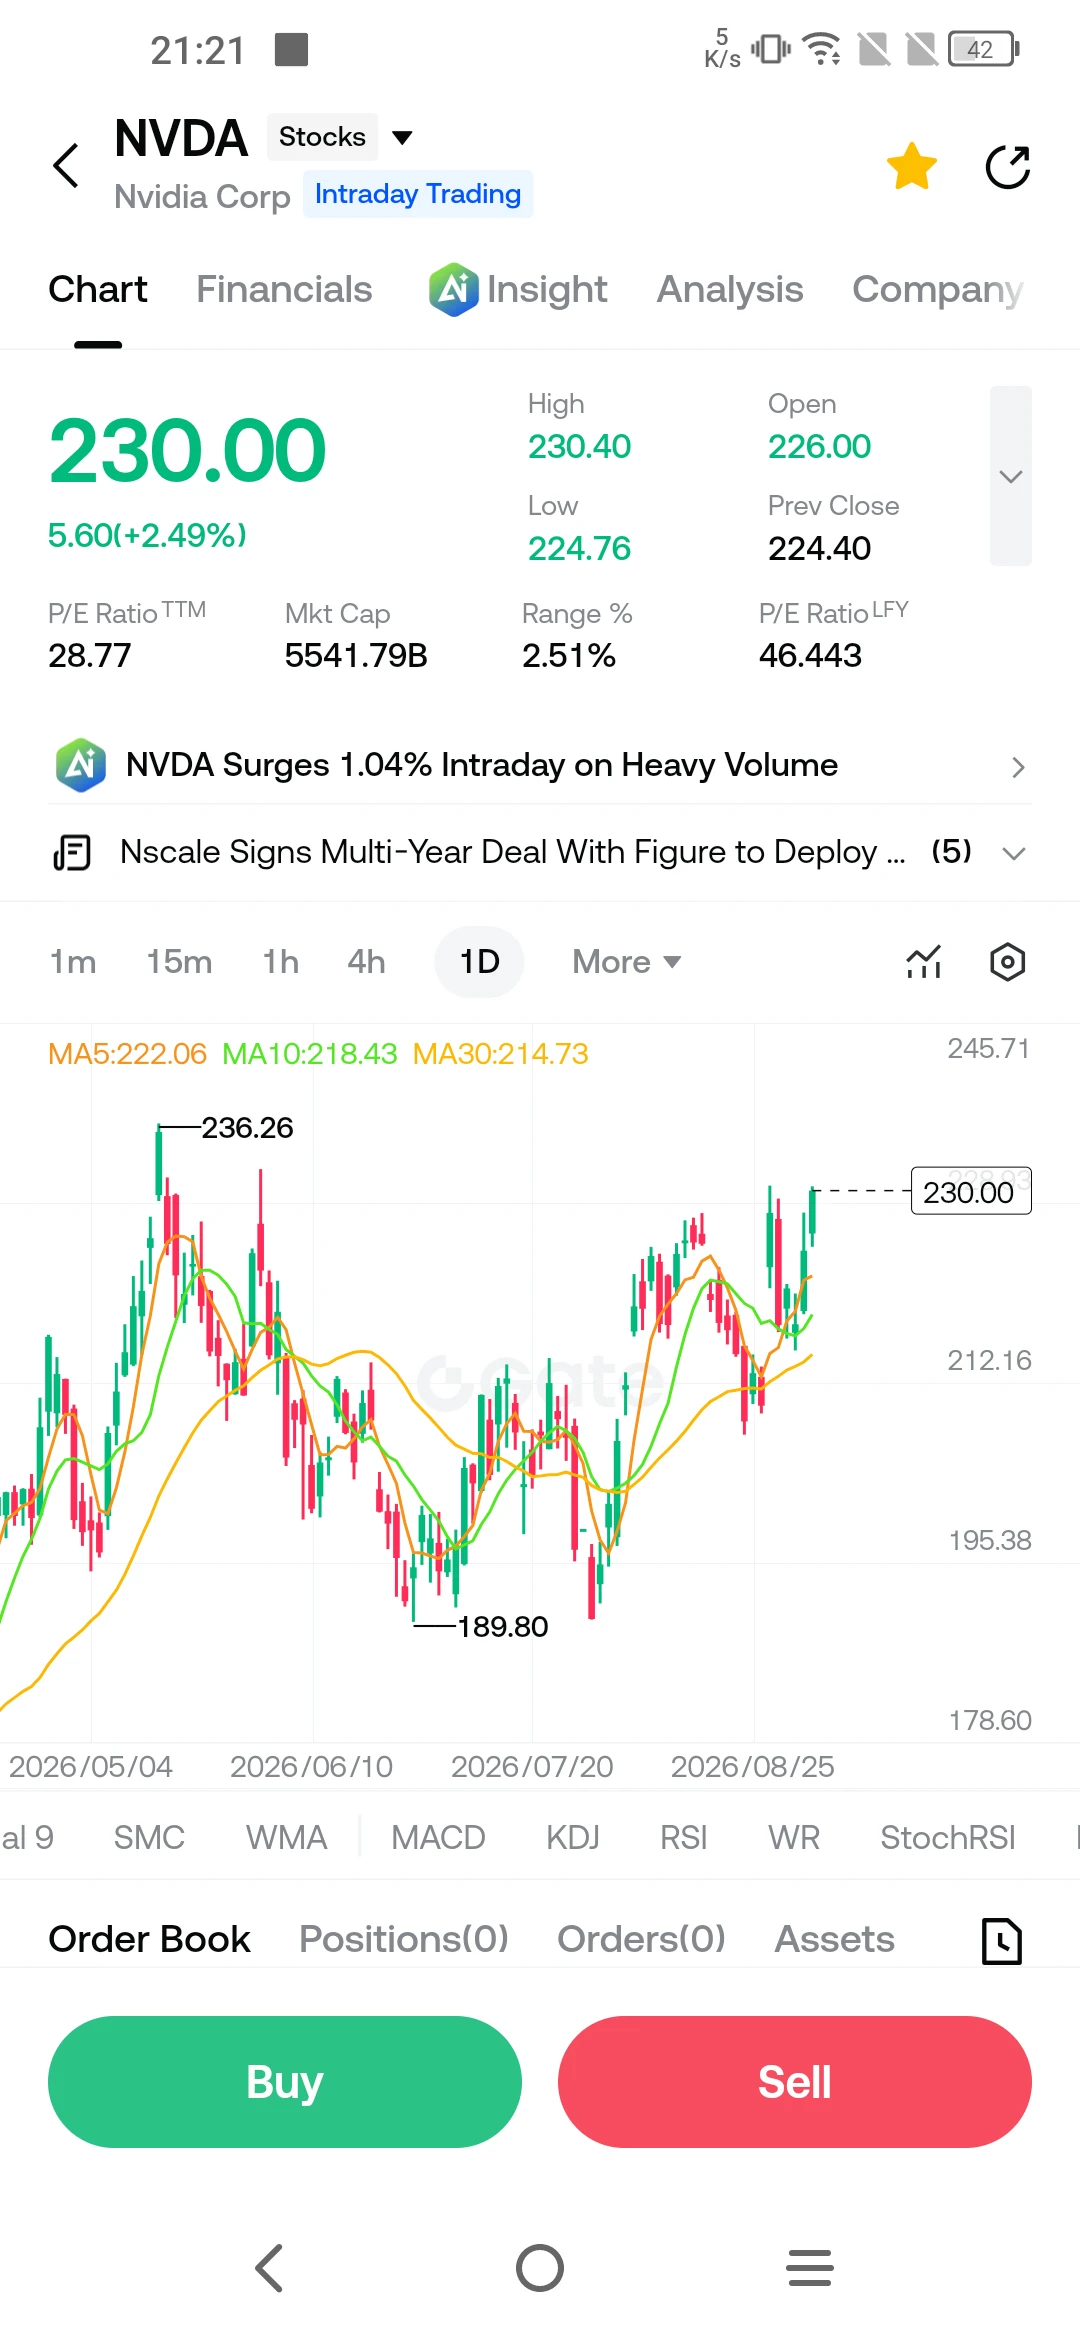Viewport: 1080px width, 2340px height.
Task: Tap the Range % 2.51% value
Action: pyautogui.click(x=569, y=655)
